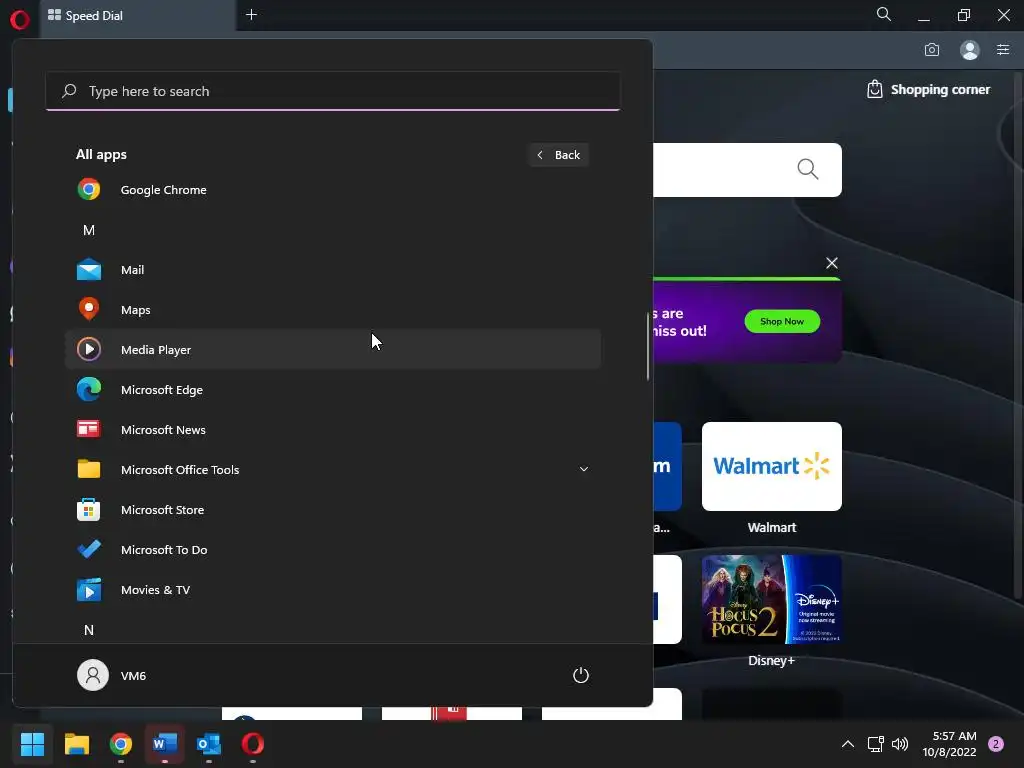
Task: Open the clock and date flyout
Action: (x=949, y=744)
